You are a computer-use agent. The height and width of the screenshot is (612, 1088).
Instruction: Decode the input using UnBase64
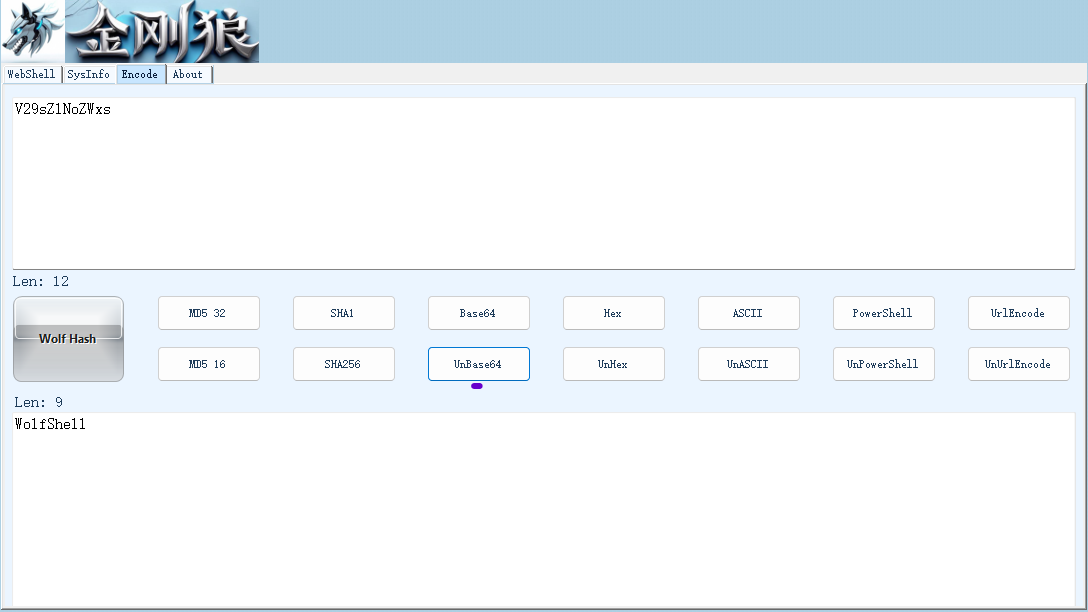pos(479,364)
